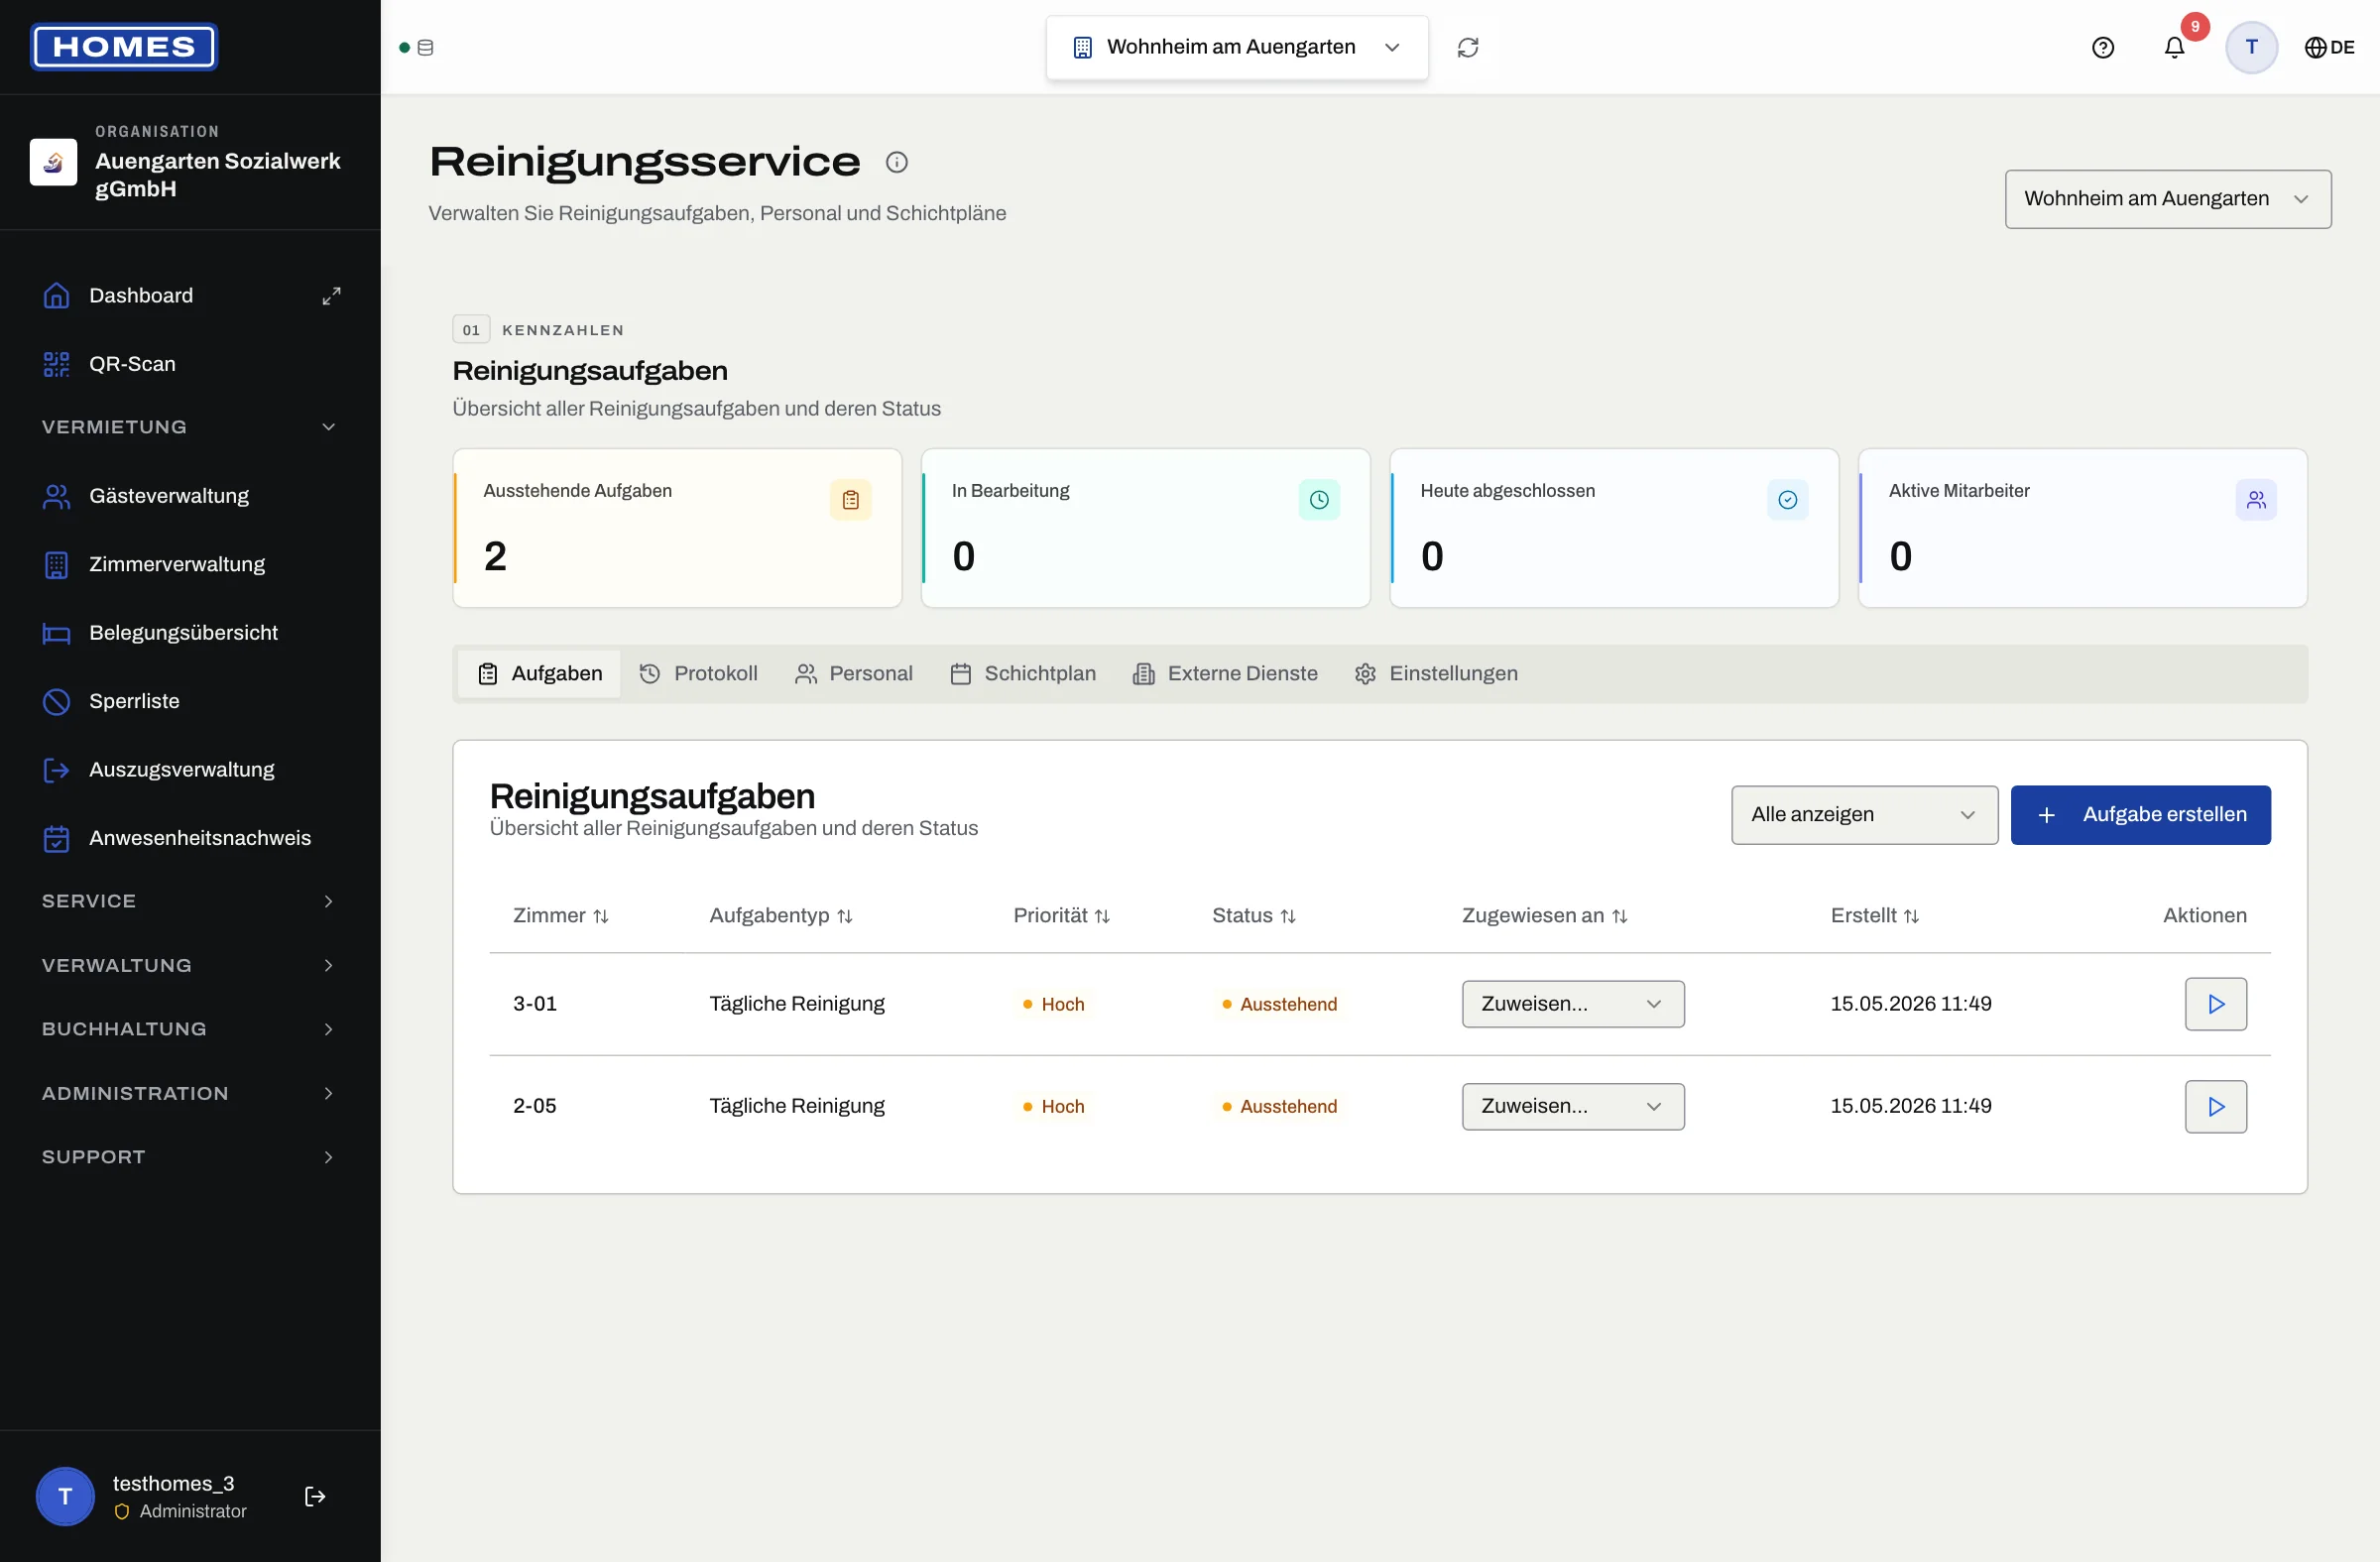Select the Aufgaben tab

540,674
